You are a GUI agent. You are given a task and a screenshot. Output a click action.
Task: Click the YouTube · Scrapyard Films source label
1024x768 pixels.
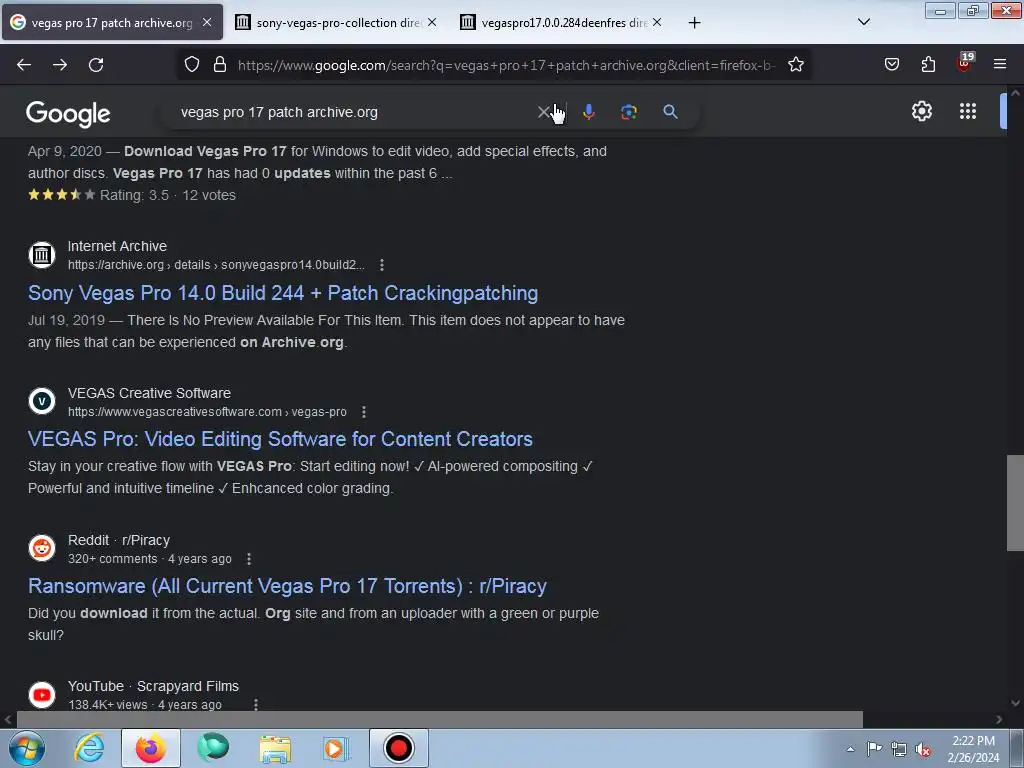pos(153,686)
